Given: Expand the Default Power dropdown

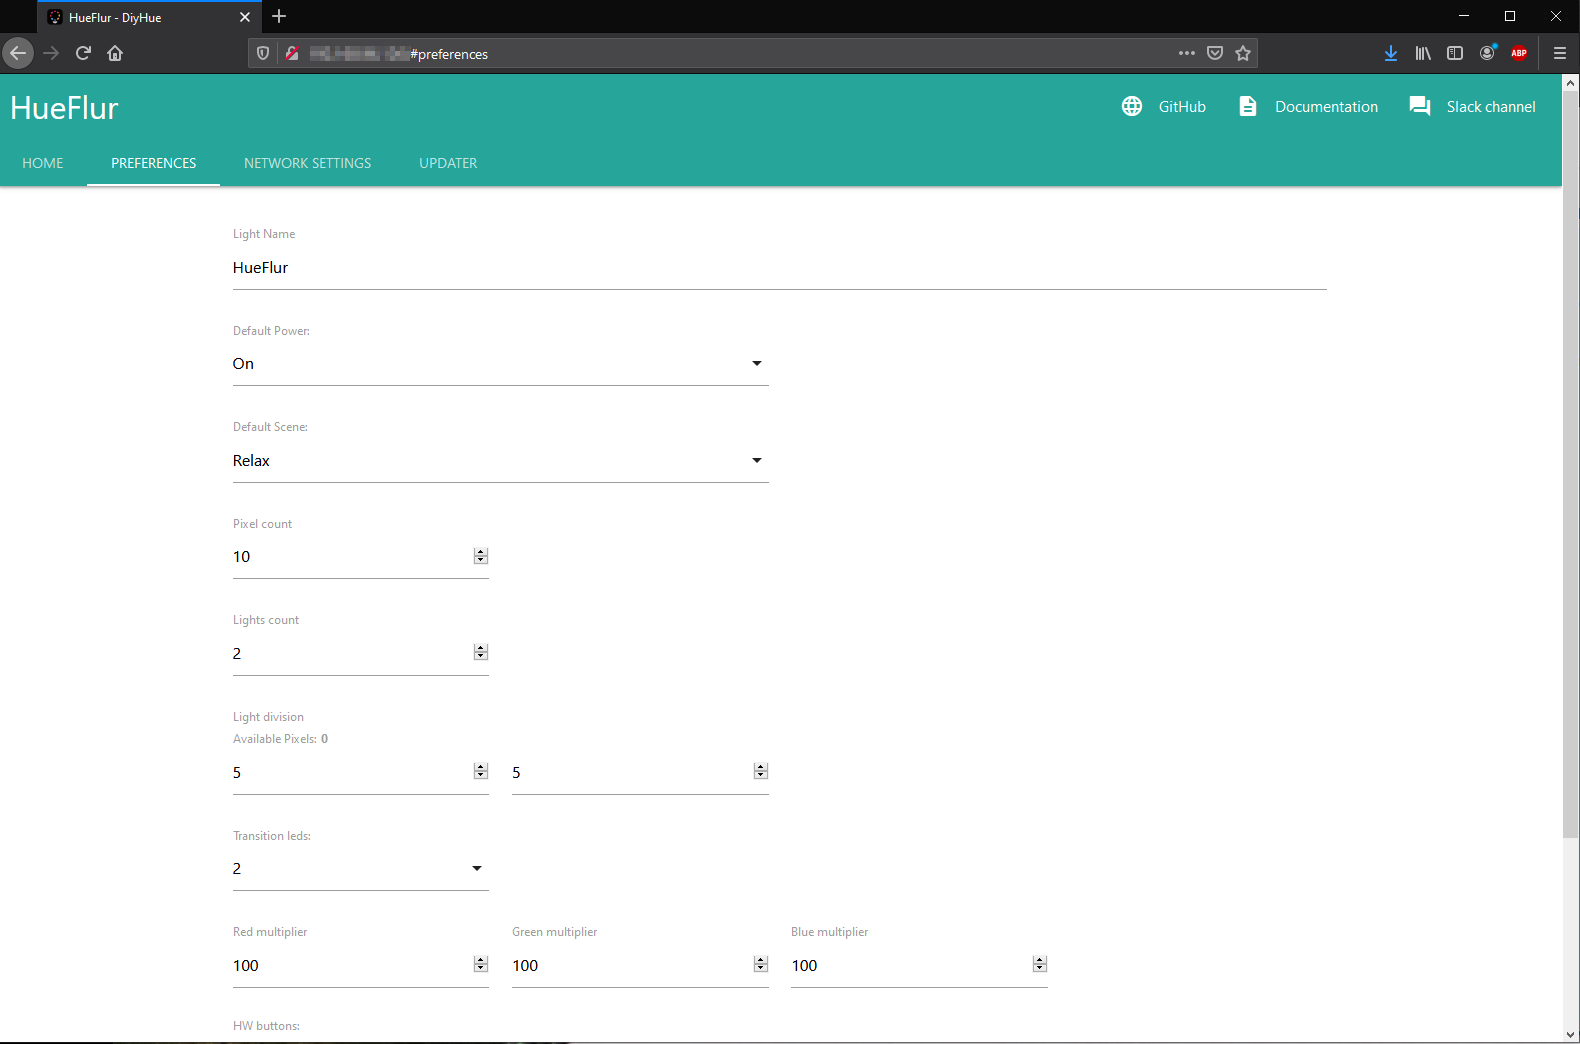Looking at the screenshot, I should coord(501,364).
